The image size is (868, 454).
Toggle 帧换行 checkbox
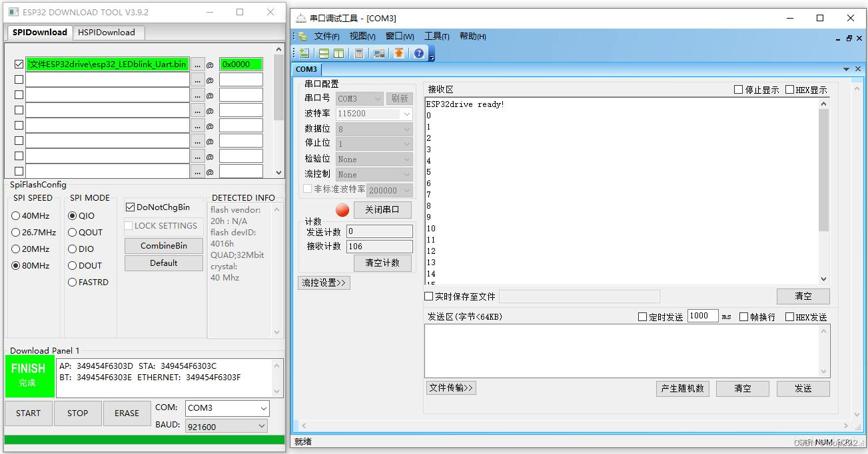pos(743,317)
